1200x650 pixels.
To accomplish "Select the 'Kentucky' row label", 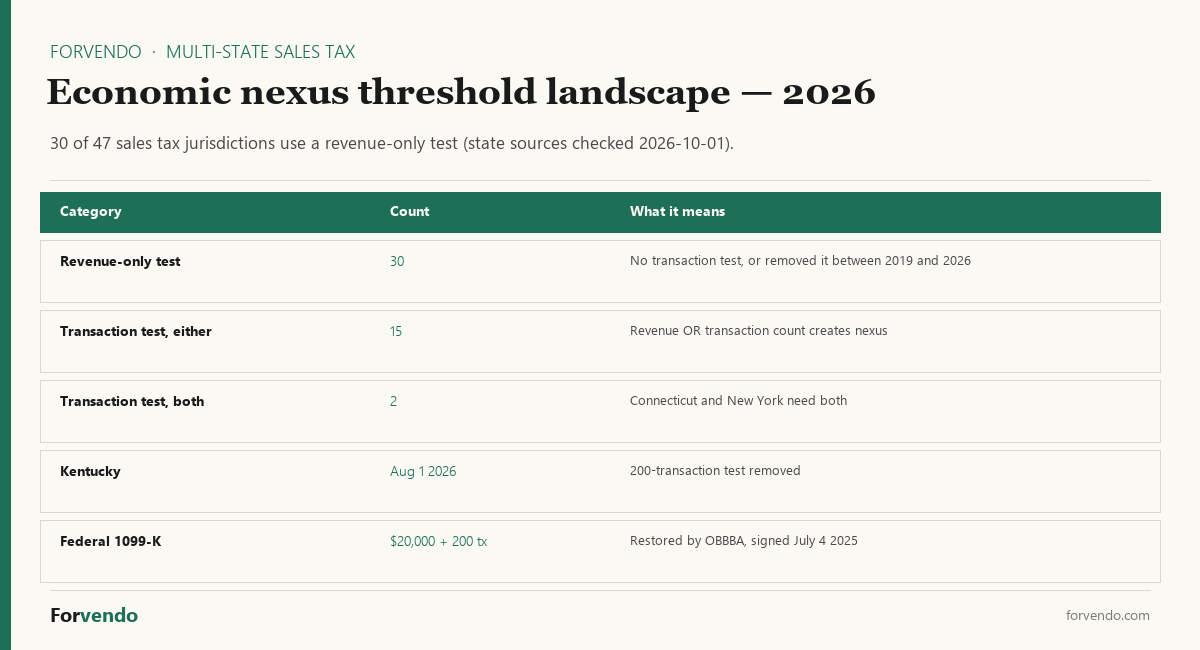I will pyautogui.click(x=90, y=471).
